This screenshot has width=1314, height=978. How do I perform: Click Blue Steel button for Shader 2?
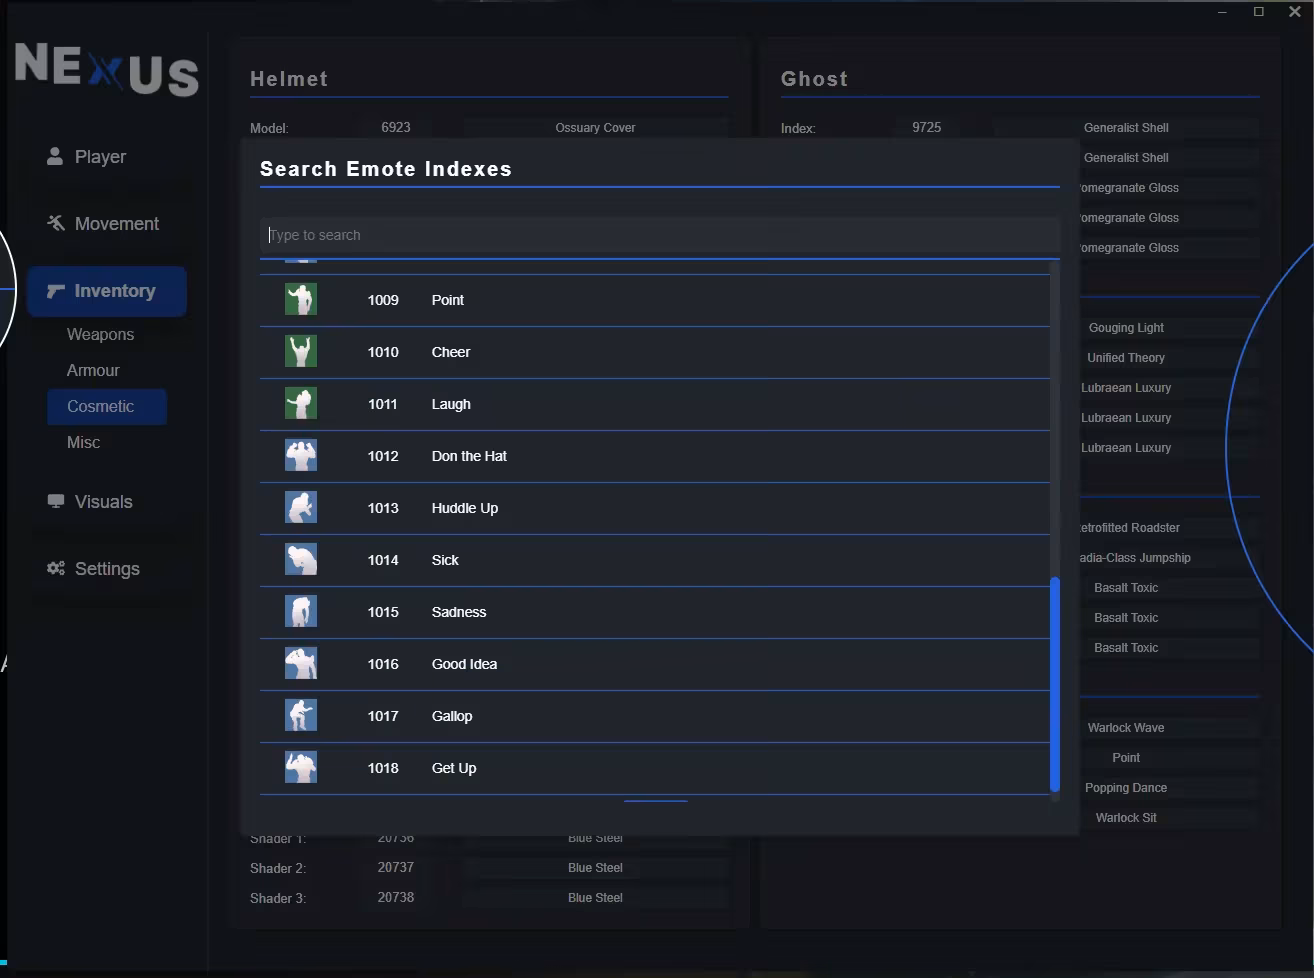click(595, 868)
